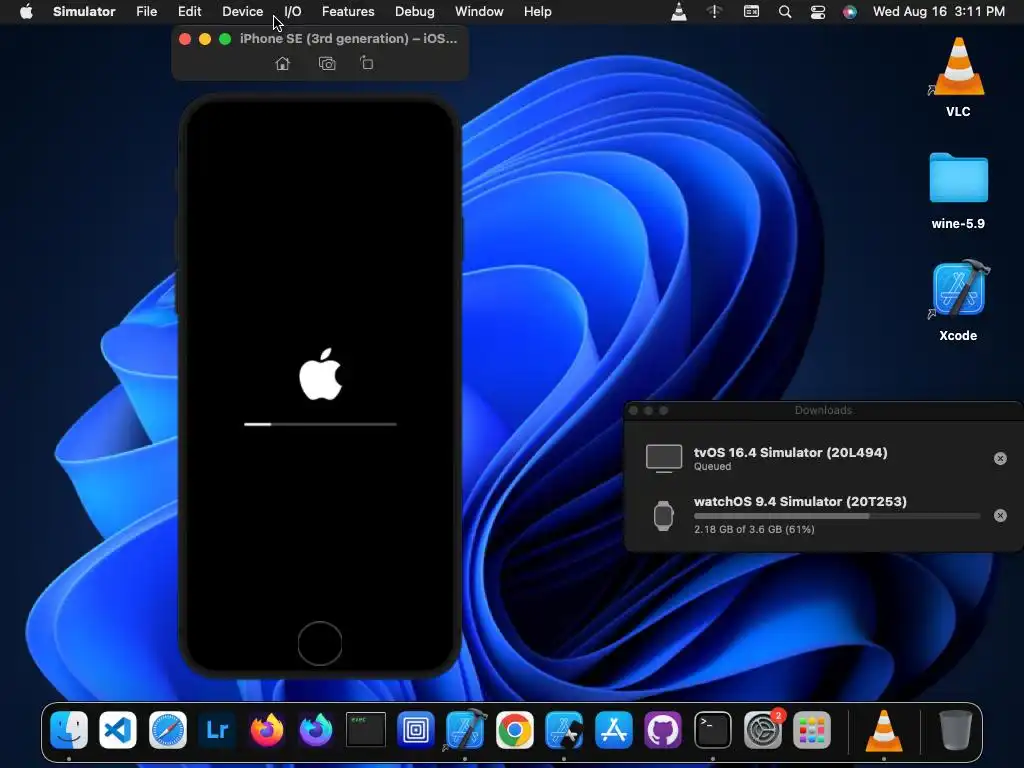1024x768 pixels.
Task: Launch Google Chrome from the Dock
Action: (515, 729)
